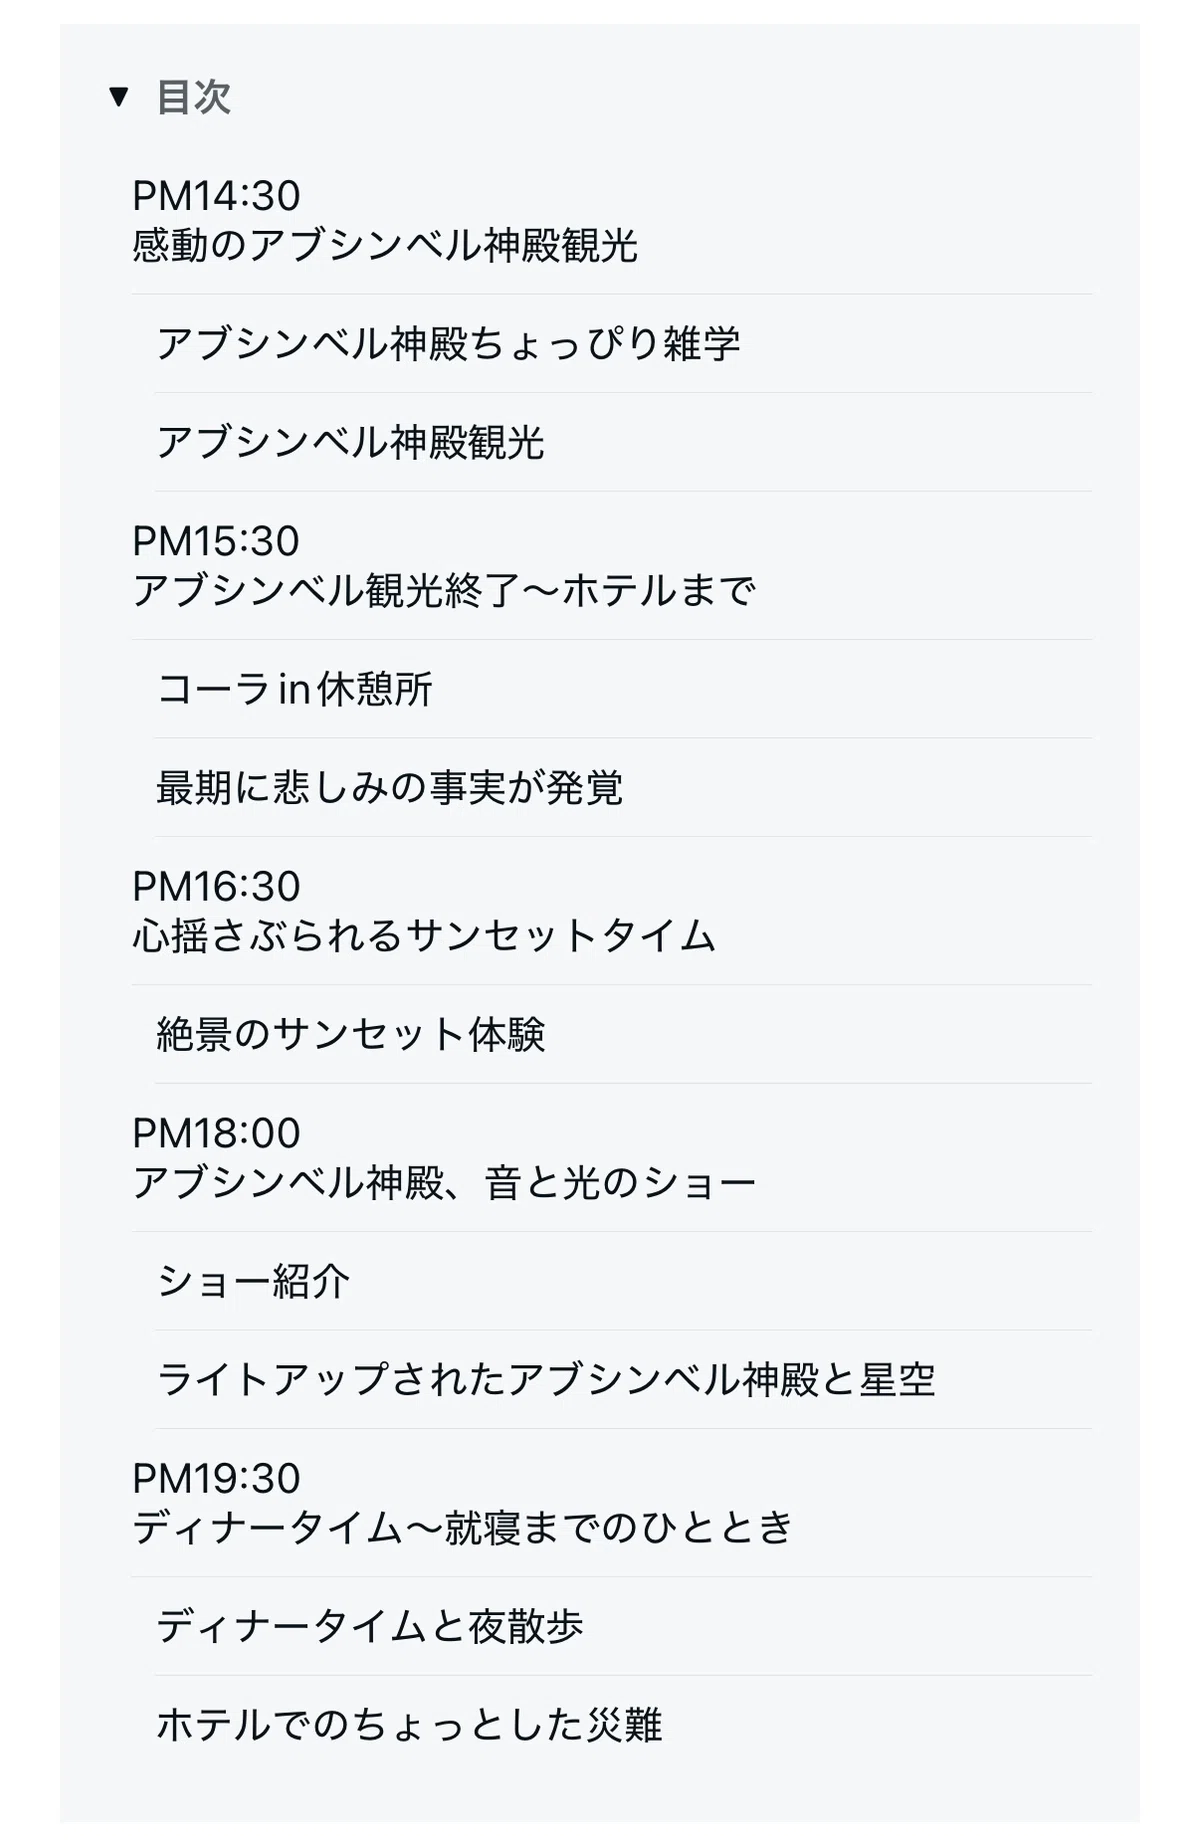The width and height of the screenshot is (1200, 1844).
Task: Click the PM16:30 time label
Action: [216, 886]
